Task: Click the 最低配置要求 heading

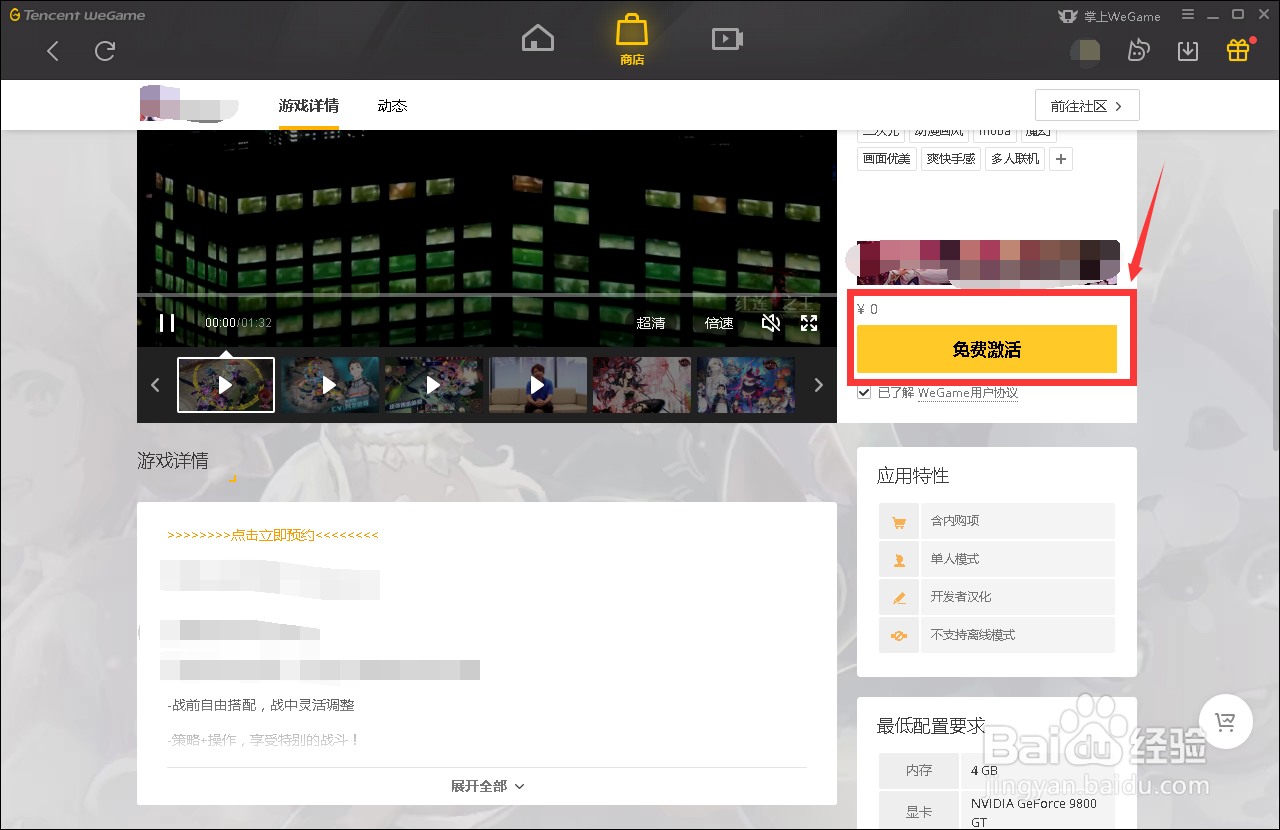Action: click(x=931, y=726)
